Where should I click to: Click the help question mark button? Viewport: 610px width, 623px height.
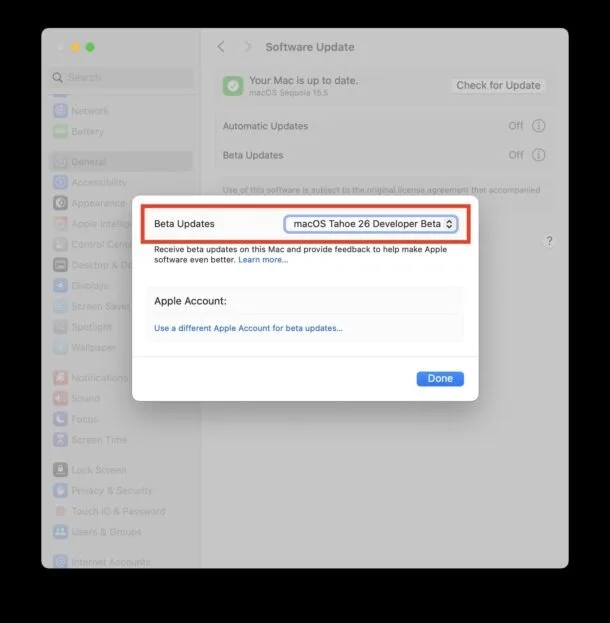coord(549,241)
